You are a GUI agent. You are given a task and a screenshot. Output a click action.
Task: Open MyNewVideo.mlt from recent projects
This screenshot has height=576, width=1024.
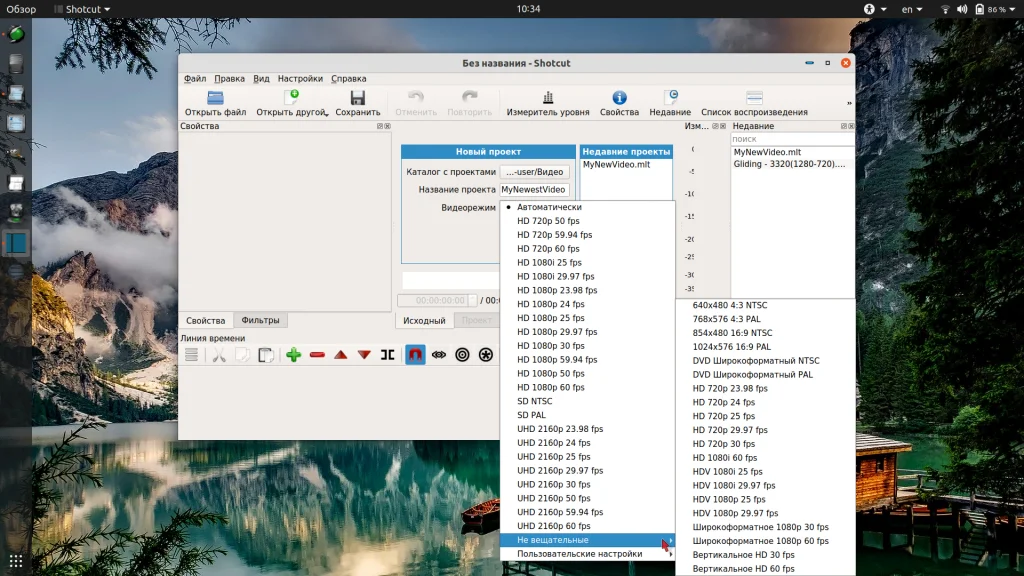(x=616, y=164)
